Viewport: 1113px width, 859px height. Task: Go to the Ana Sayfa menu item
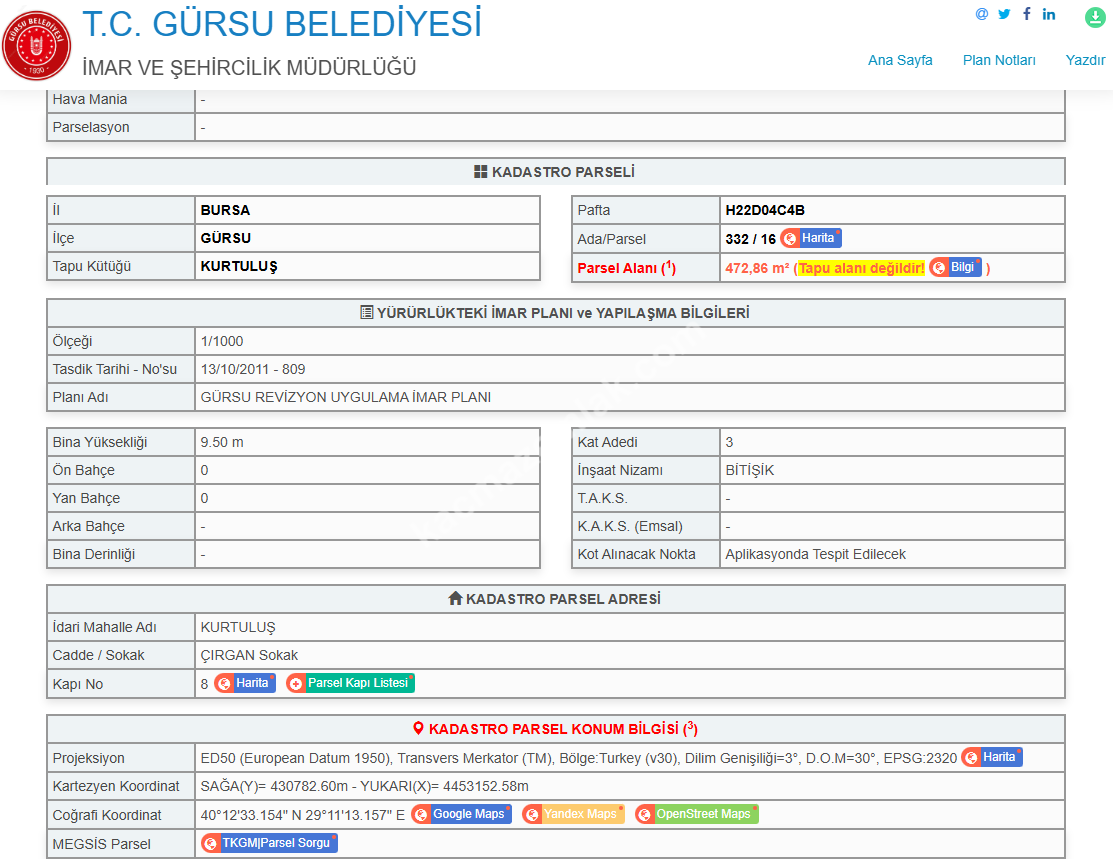click(x=900, y=60)
